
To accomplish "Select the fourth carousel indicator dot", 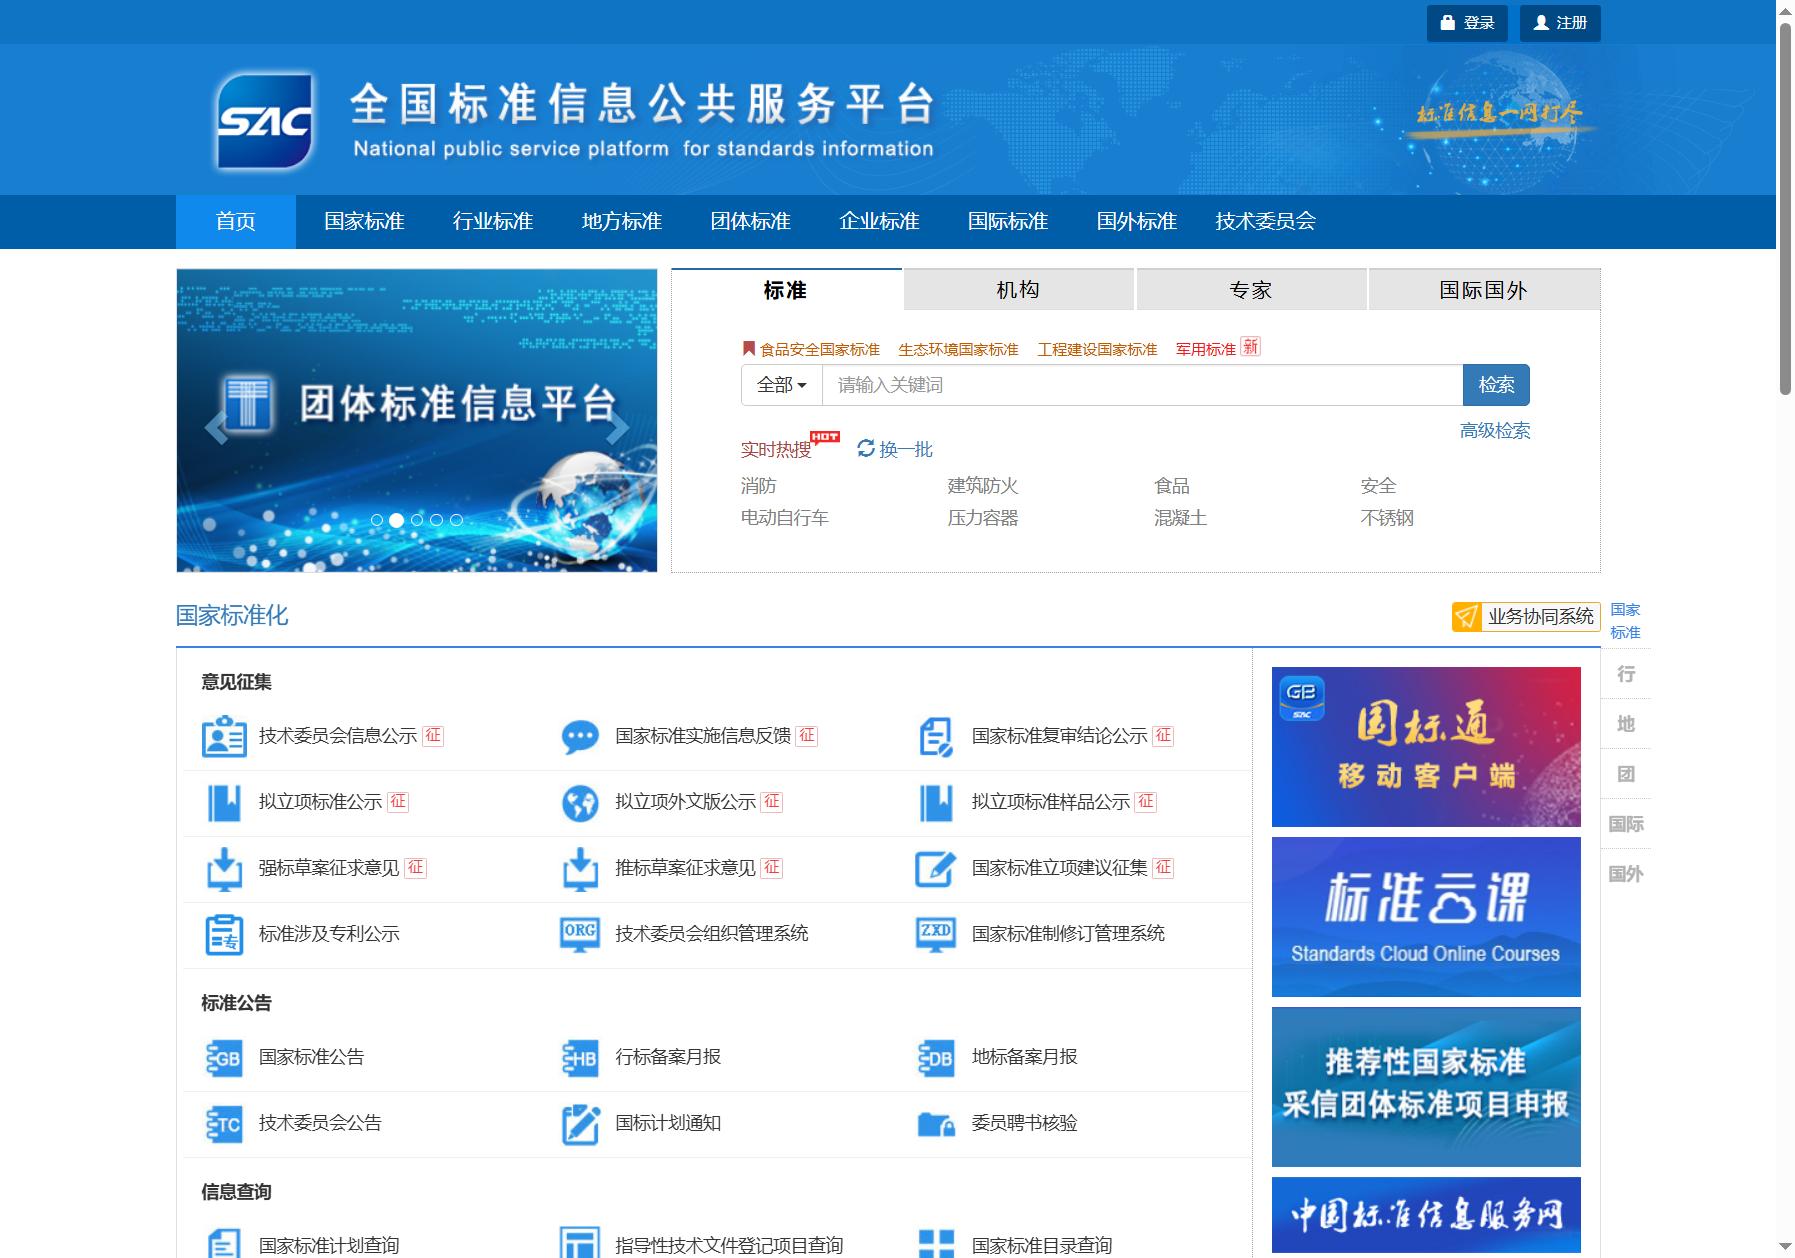I will [x=436, y=520].
